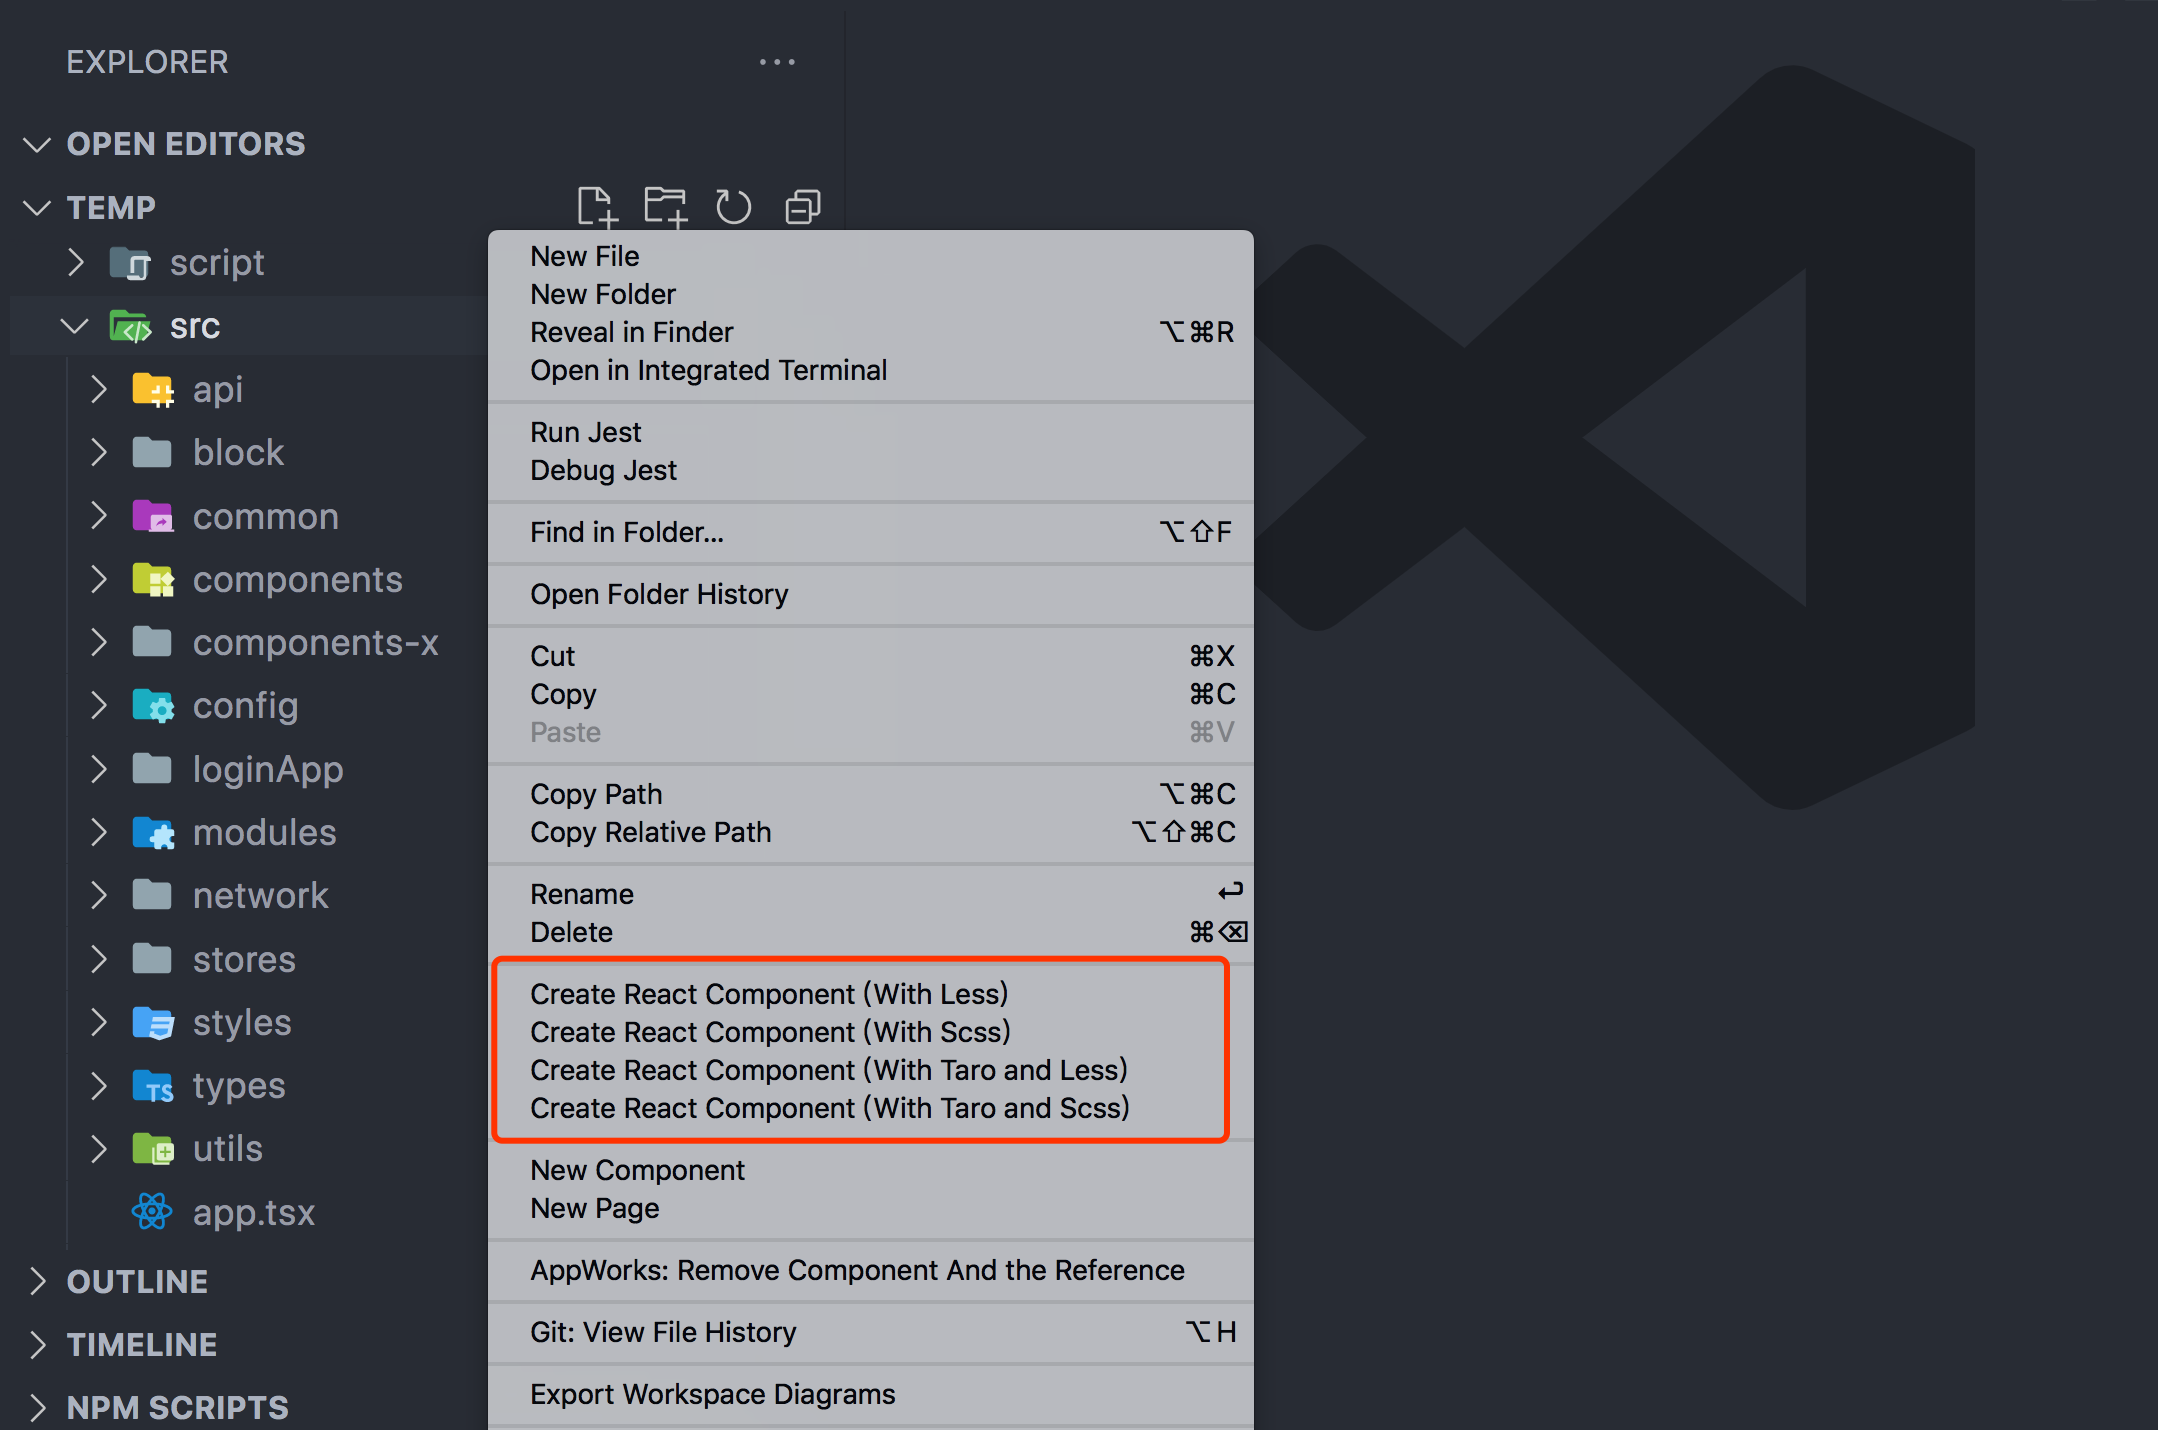
Task: Click the New Folder icon in Explorer
Action: 667,206
